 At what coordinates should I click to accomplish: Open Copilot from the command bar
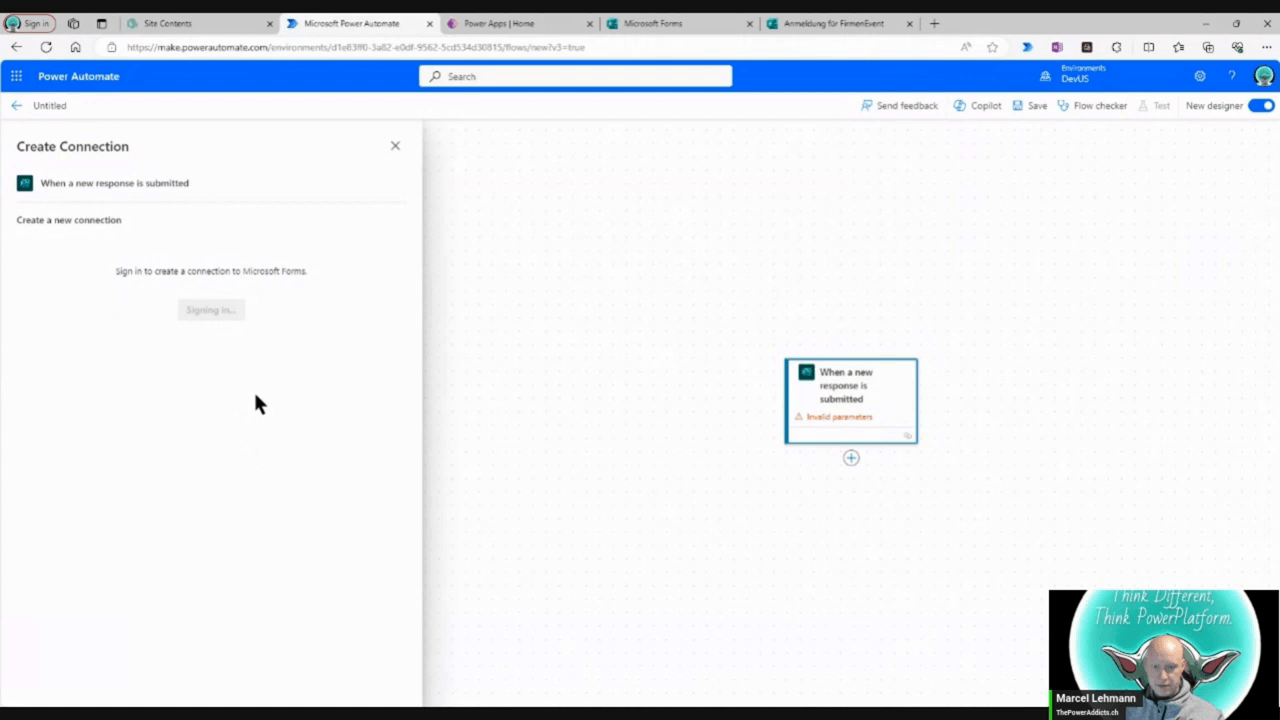point(977,105)
